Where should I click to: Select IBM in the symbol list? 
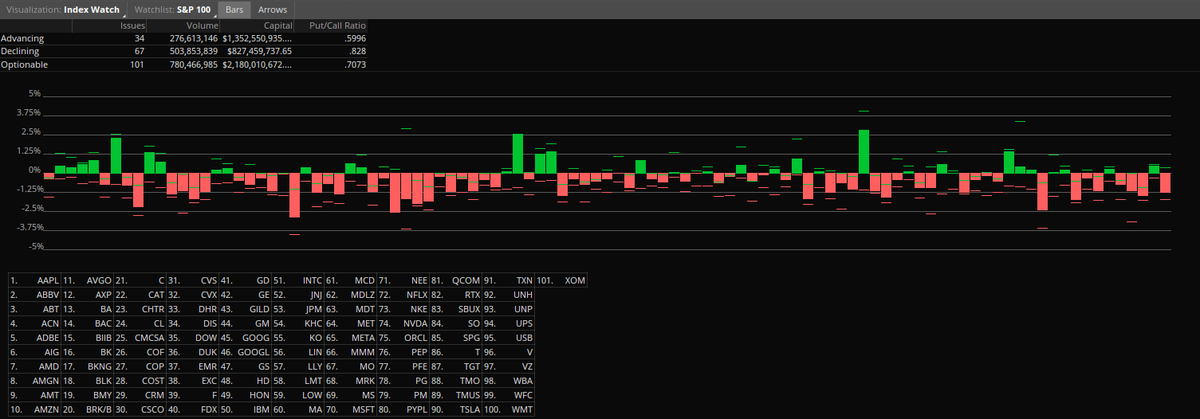pos(260,409)
